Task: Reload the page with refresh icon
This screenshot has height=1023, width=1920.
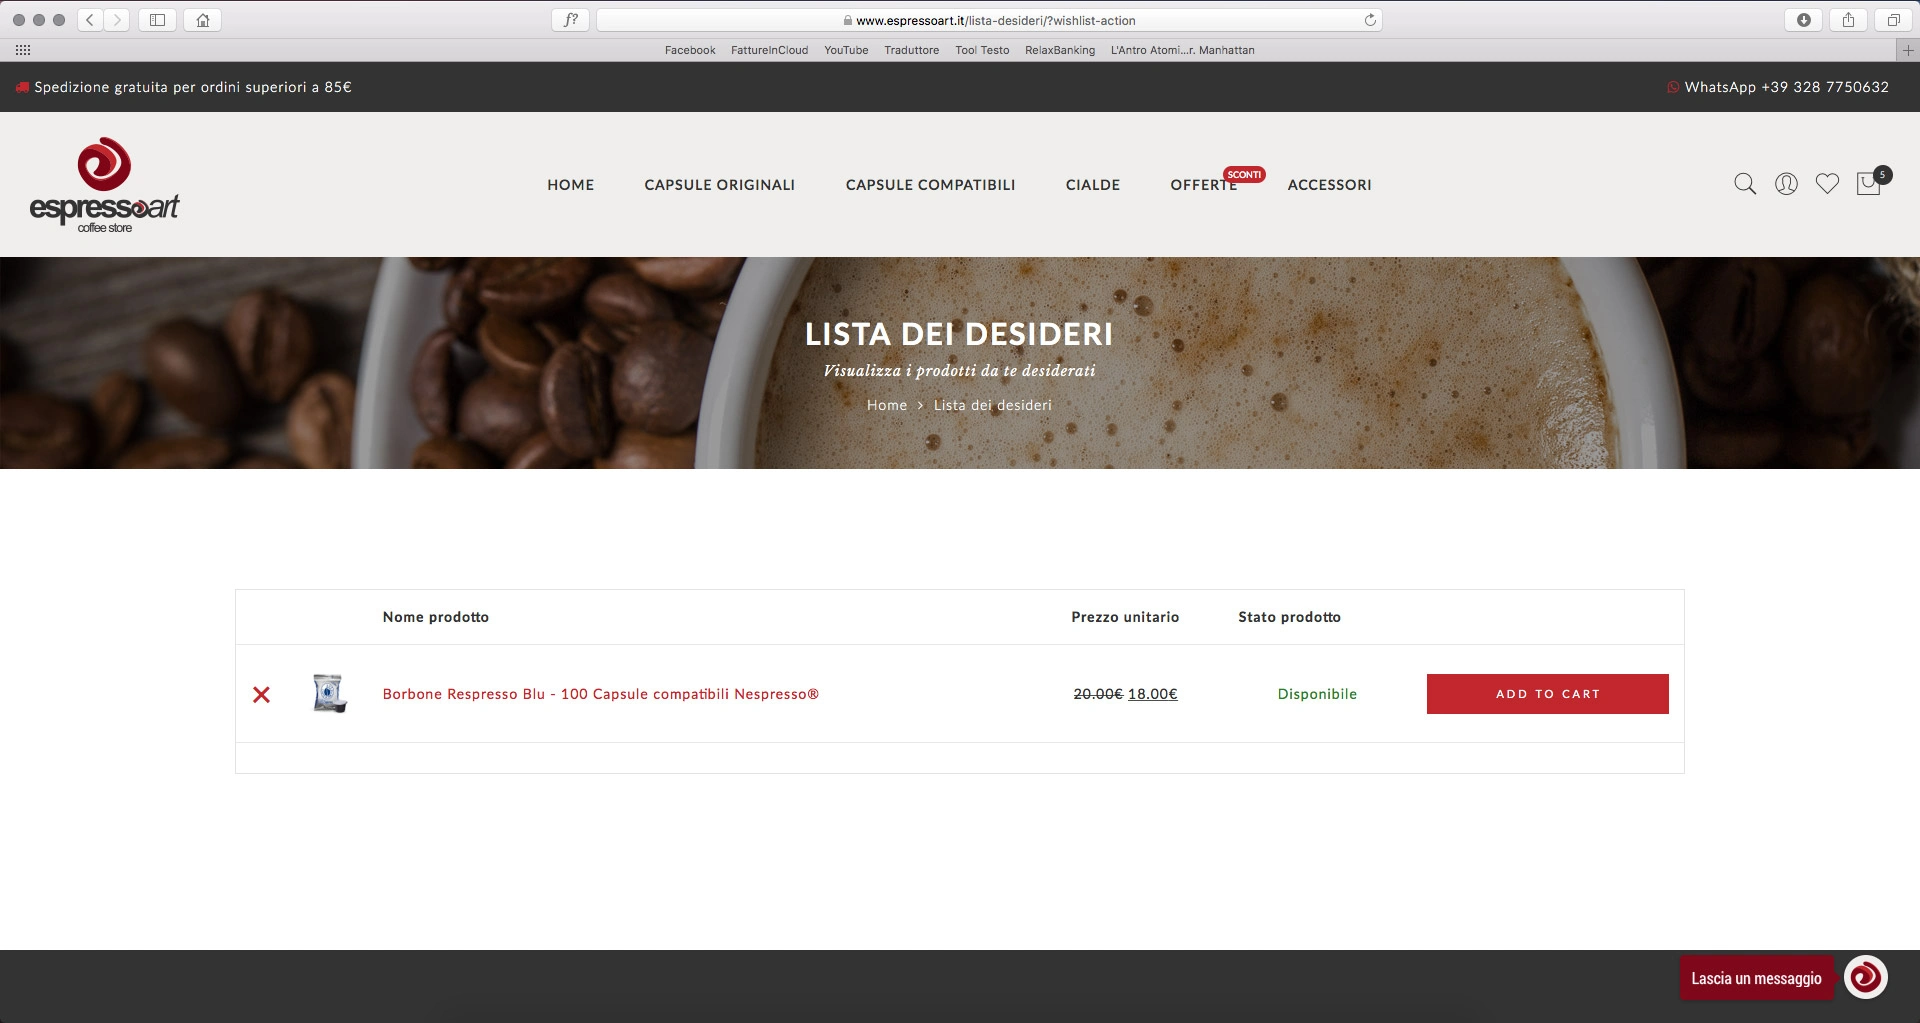Action: click(x=1370, y=20)
